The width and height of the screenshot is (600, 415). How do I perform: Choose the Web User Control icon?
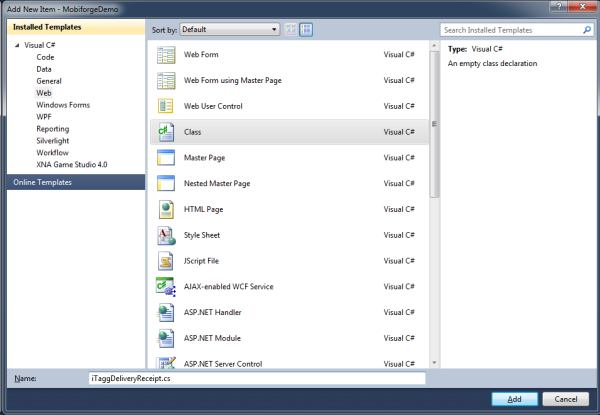click(165, 106)
